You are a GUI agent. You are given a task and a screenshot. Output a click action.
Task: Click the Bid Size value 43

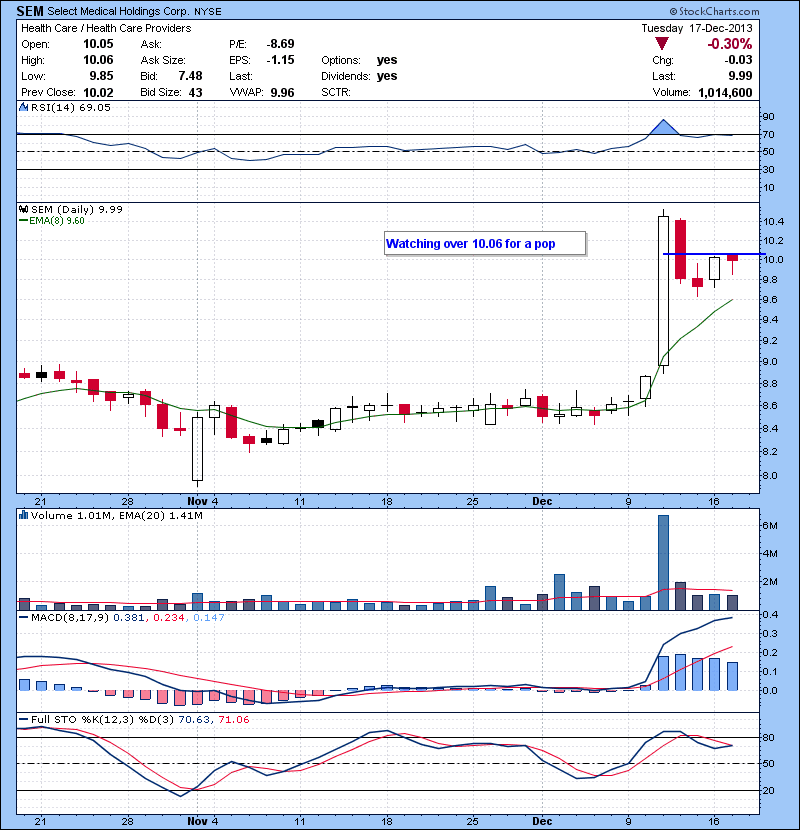[195, 92]
